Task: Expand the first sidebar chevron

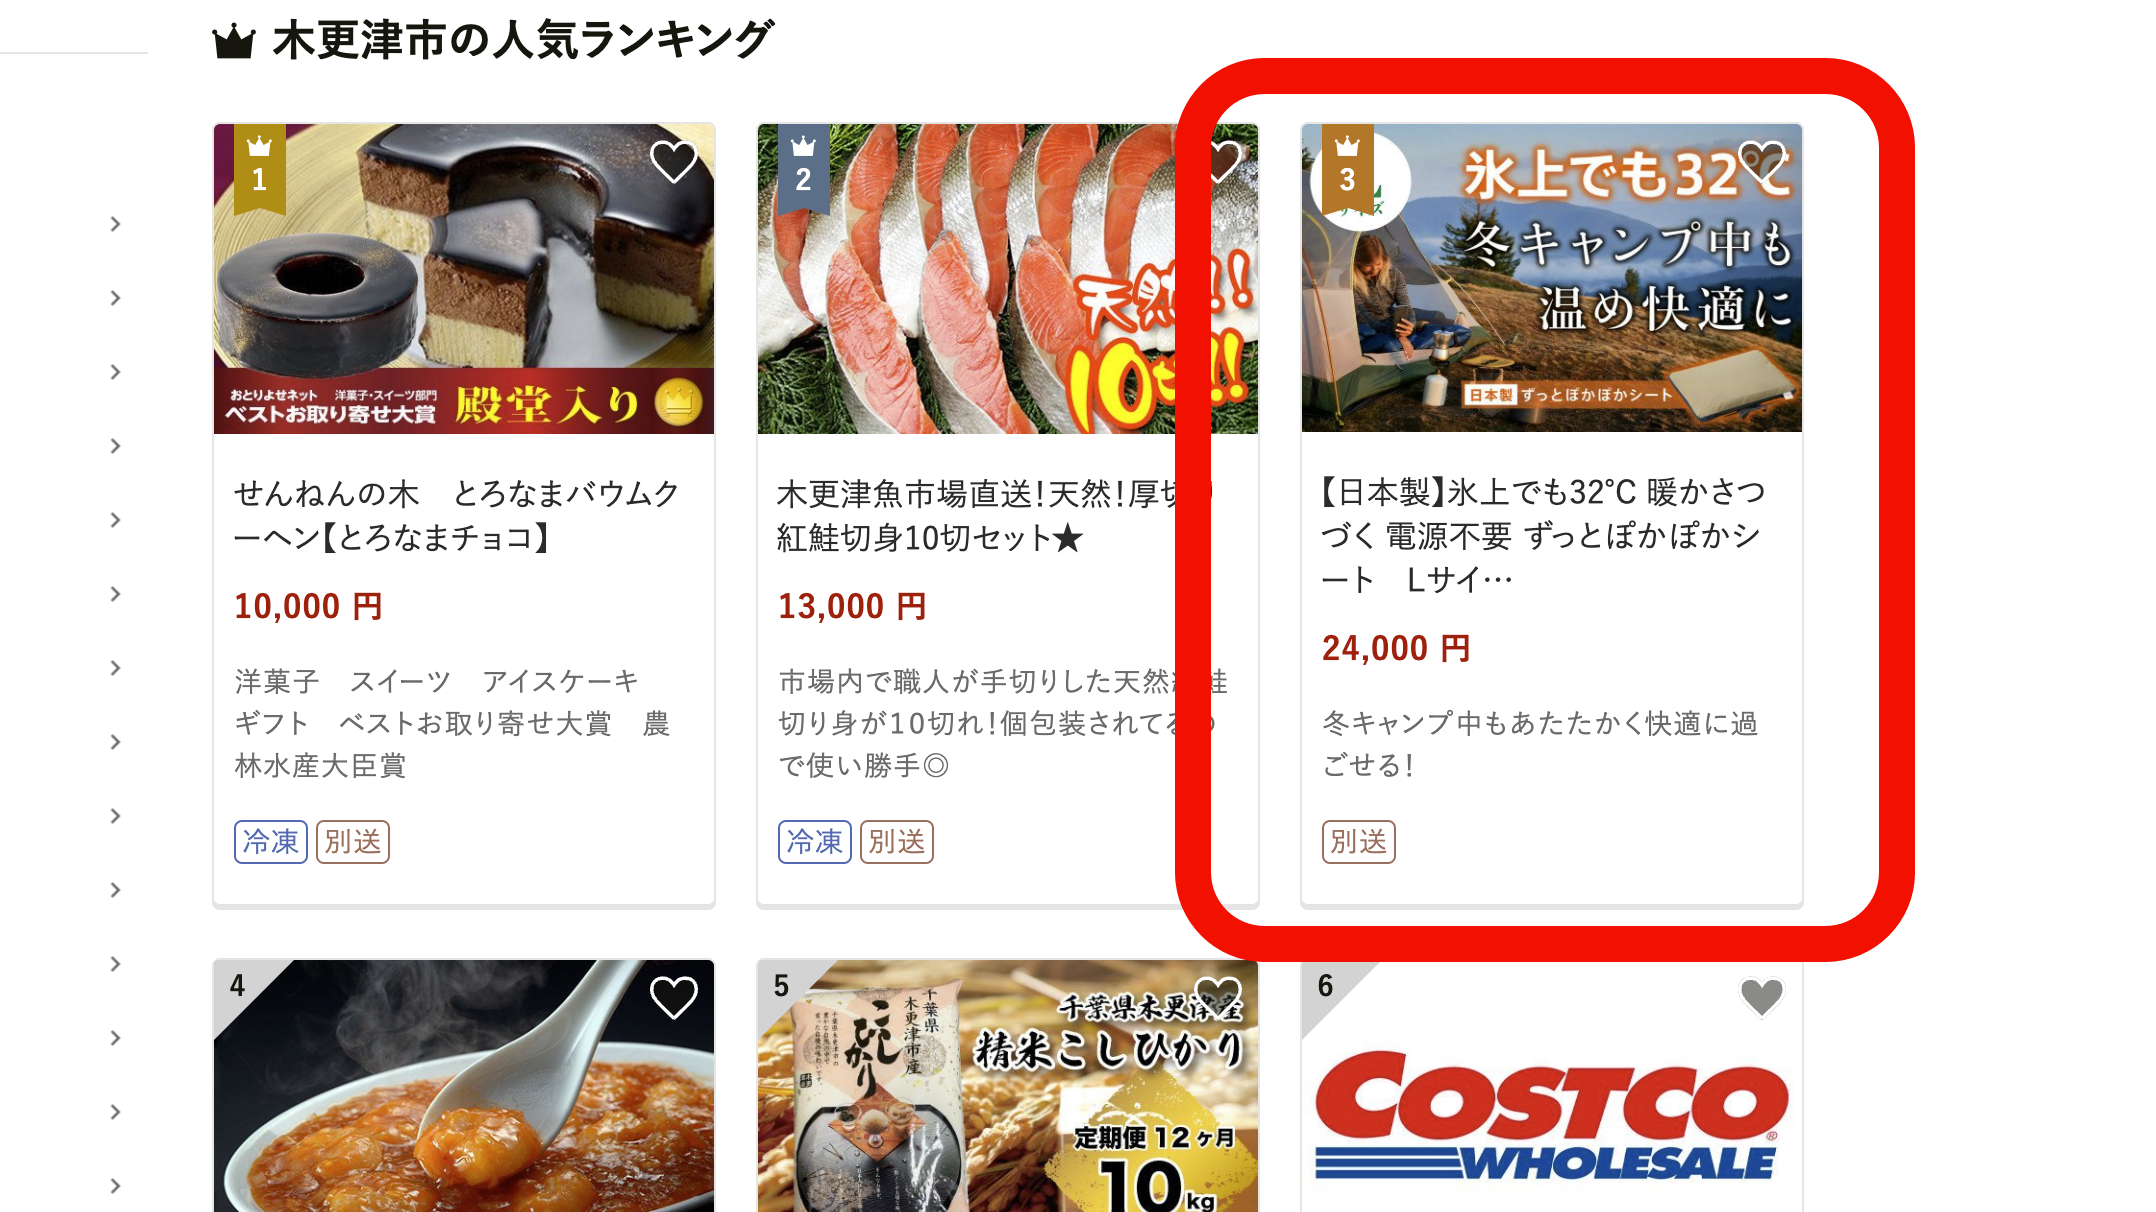Action: (x=116, y=224)
